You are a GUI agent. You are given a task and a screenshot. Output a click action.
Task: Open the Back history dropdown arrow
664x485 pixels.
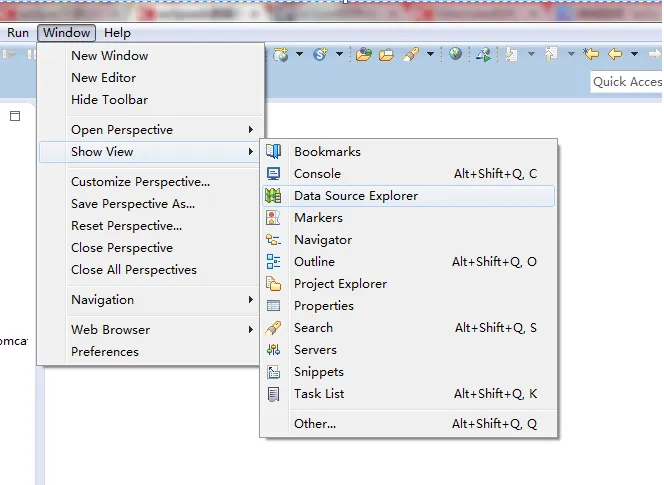(x=634, y=54)
